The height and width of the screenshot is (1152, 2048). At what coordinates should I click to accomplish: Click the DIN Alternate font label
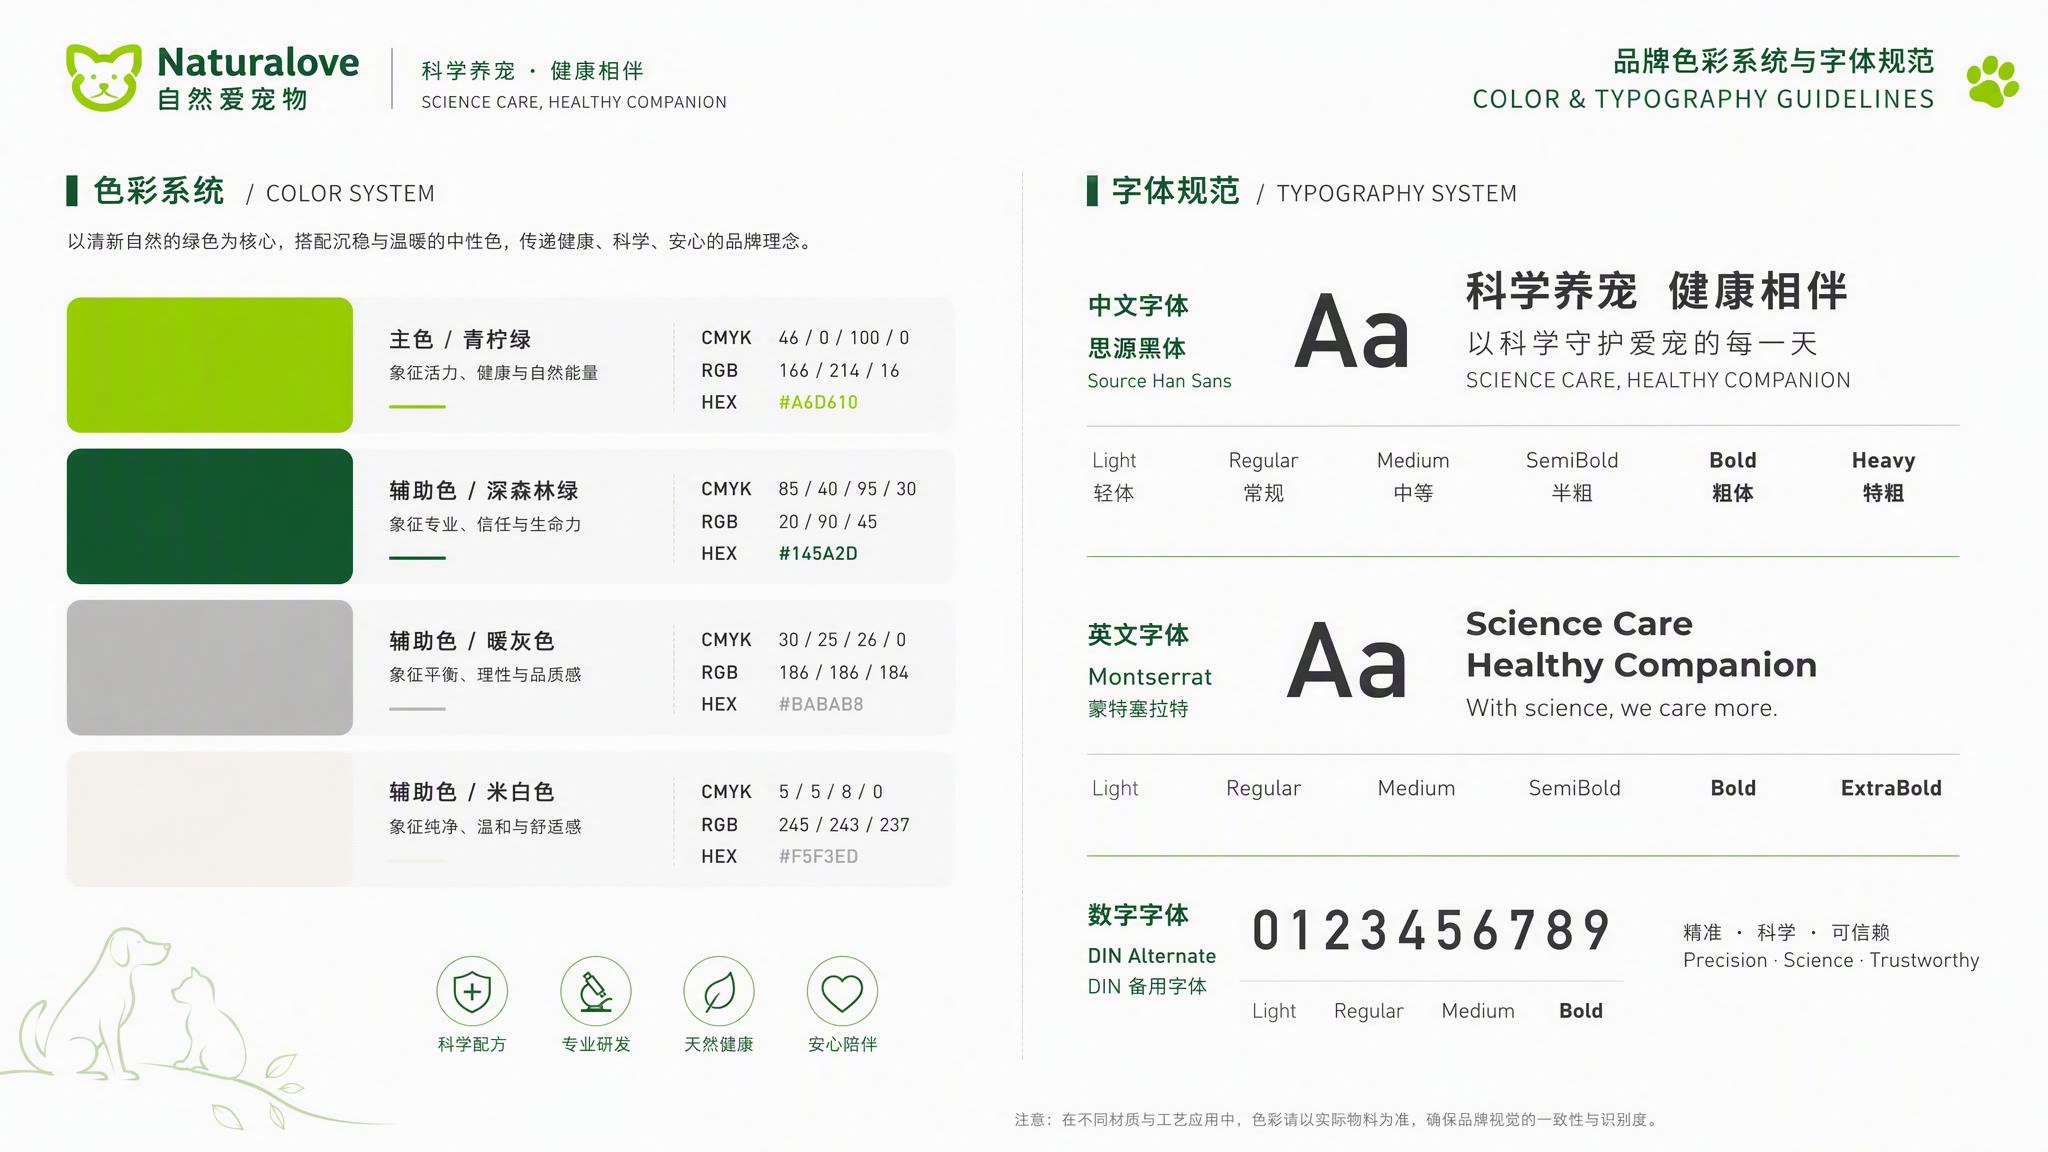1152,956
